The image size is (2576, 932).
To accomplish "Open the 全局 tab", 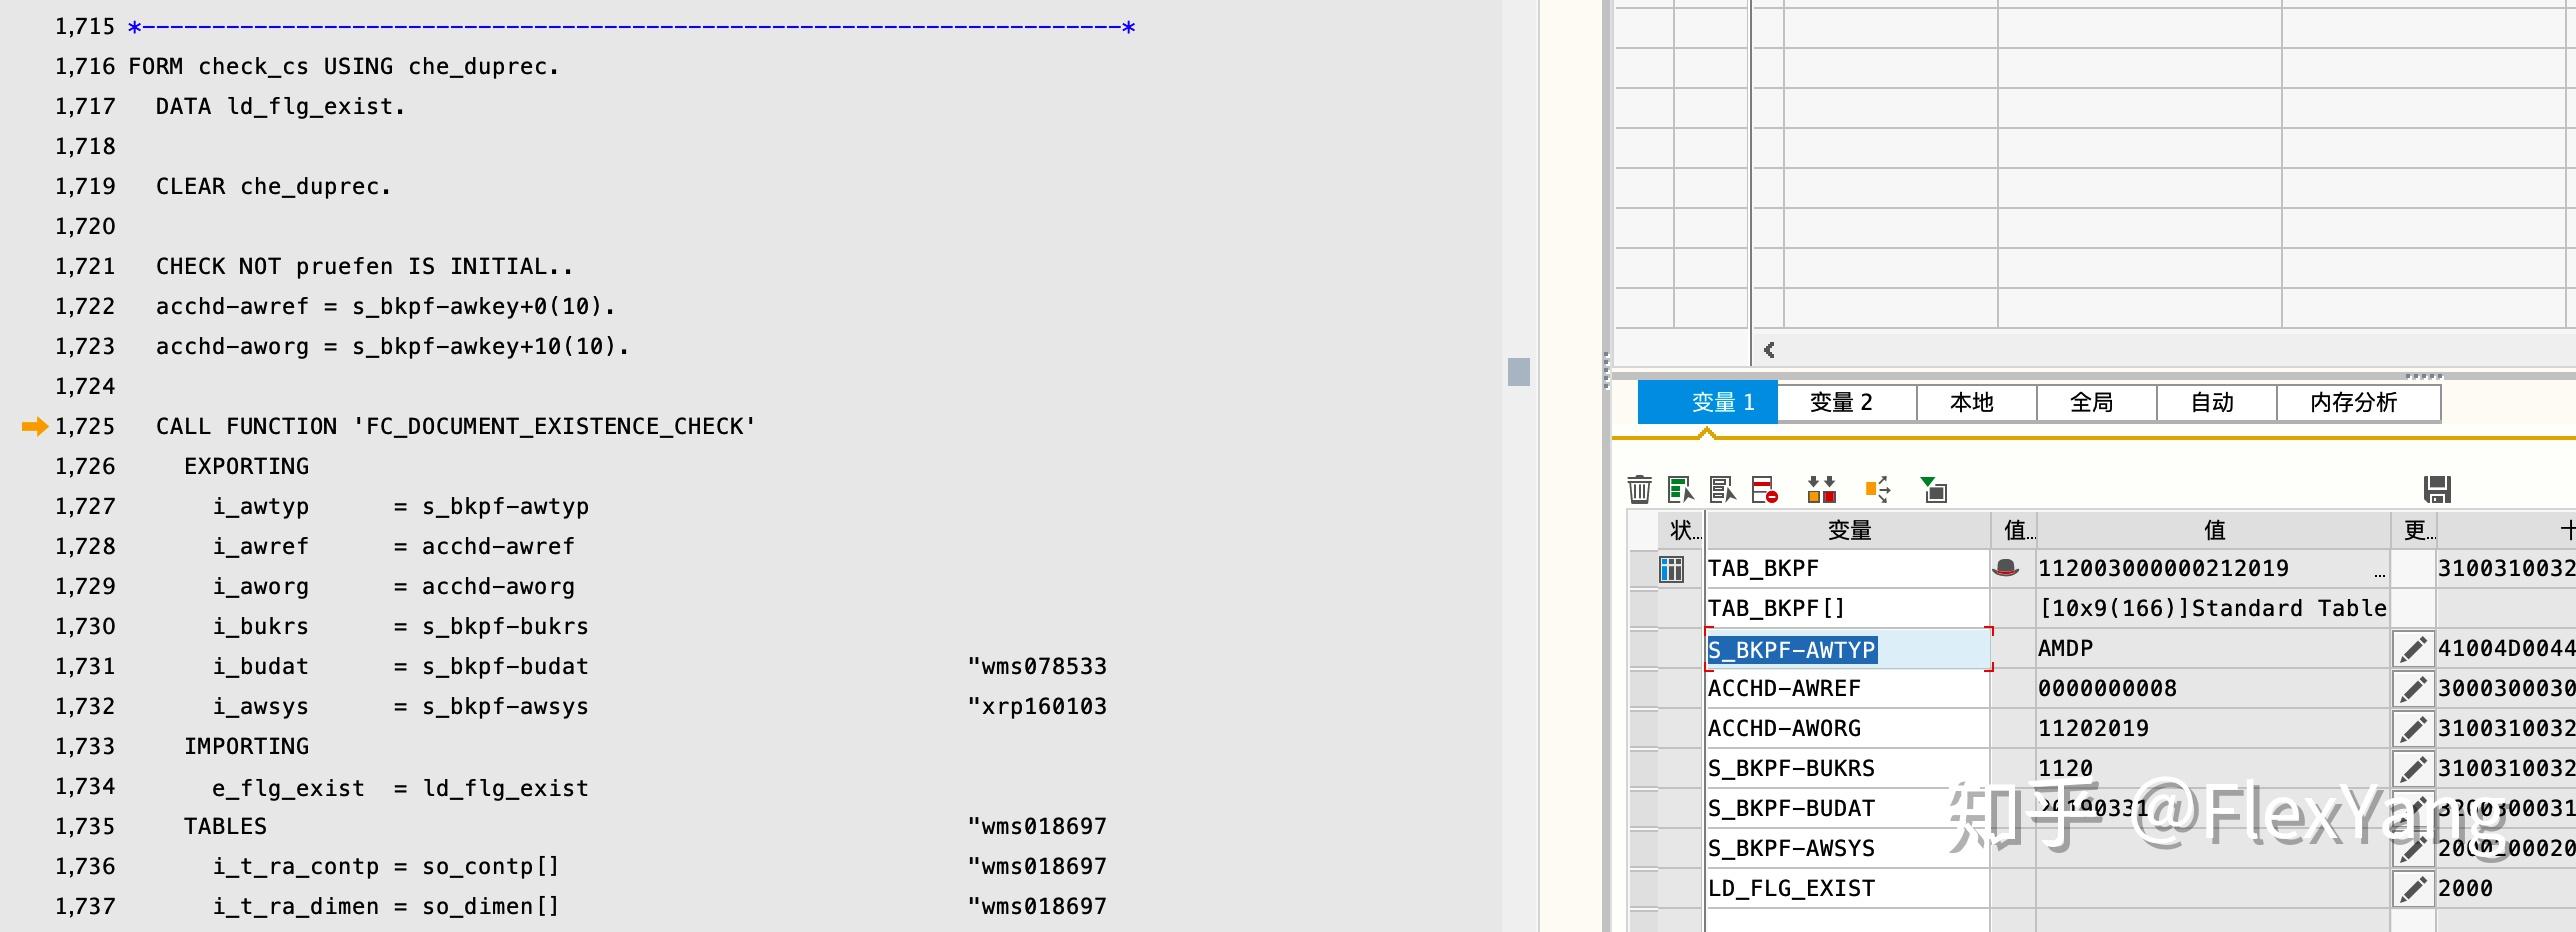I will click(x=2096, y=402).
